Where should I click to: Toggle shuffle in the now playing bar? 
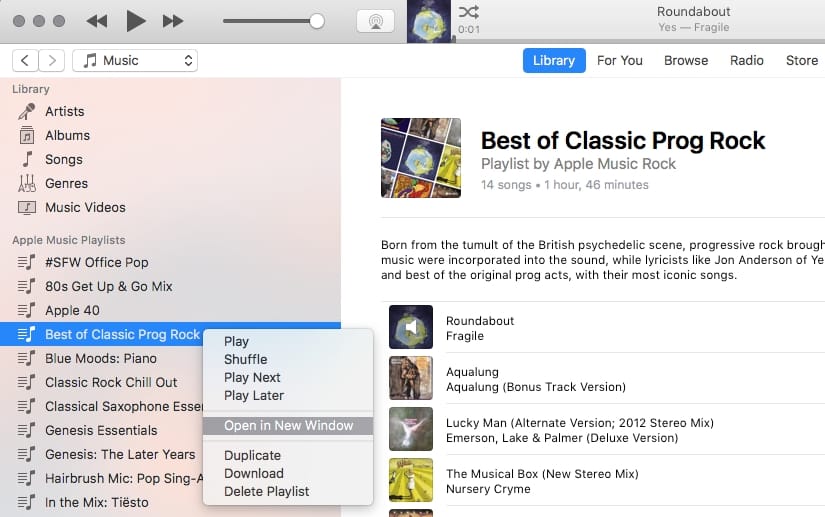click(x=468, y=12)
